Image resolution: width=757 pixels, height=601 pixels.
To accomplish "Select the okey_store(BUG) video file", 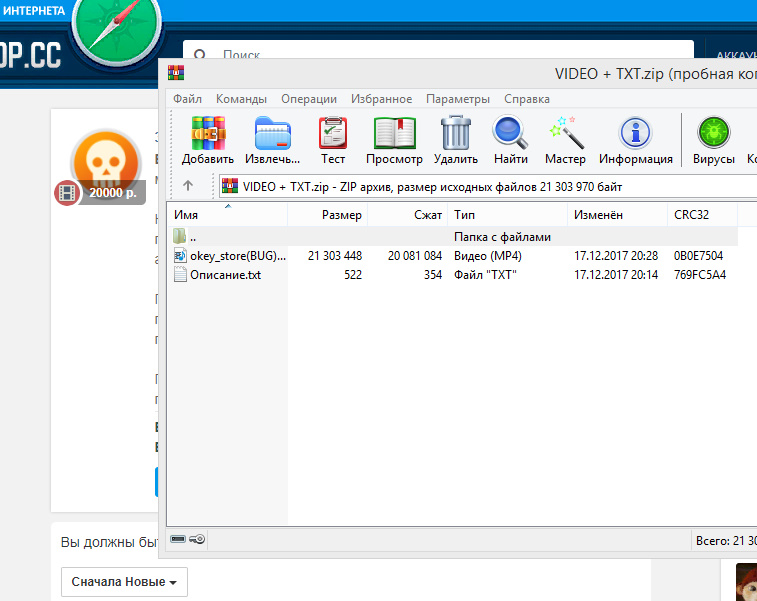I will 237,256.
